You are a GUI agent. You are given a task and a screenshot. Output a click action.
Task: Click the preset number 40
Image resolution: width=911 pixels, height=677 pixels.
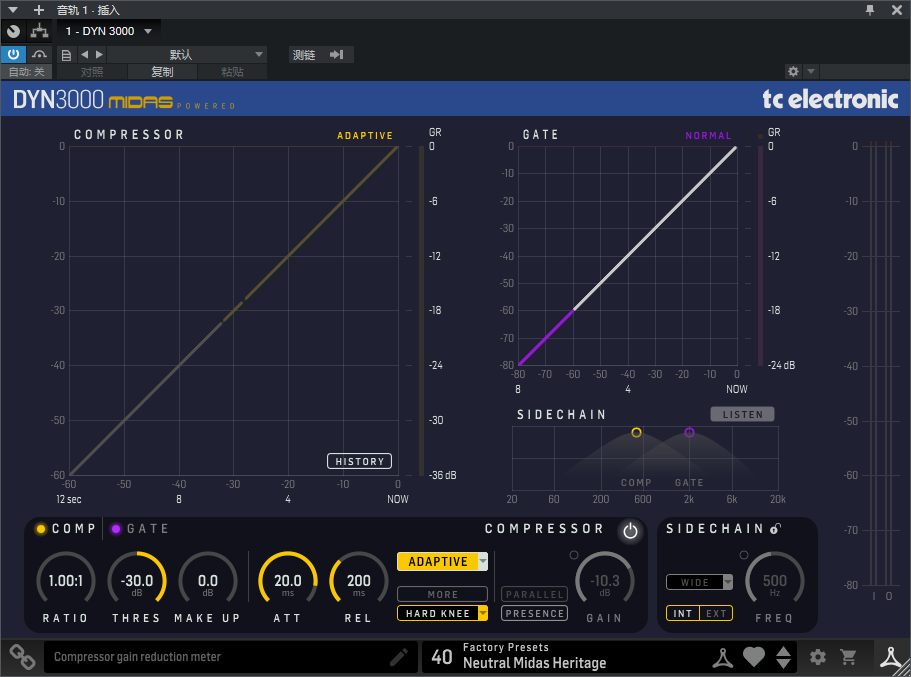[x=442, y=657]
